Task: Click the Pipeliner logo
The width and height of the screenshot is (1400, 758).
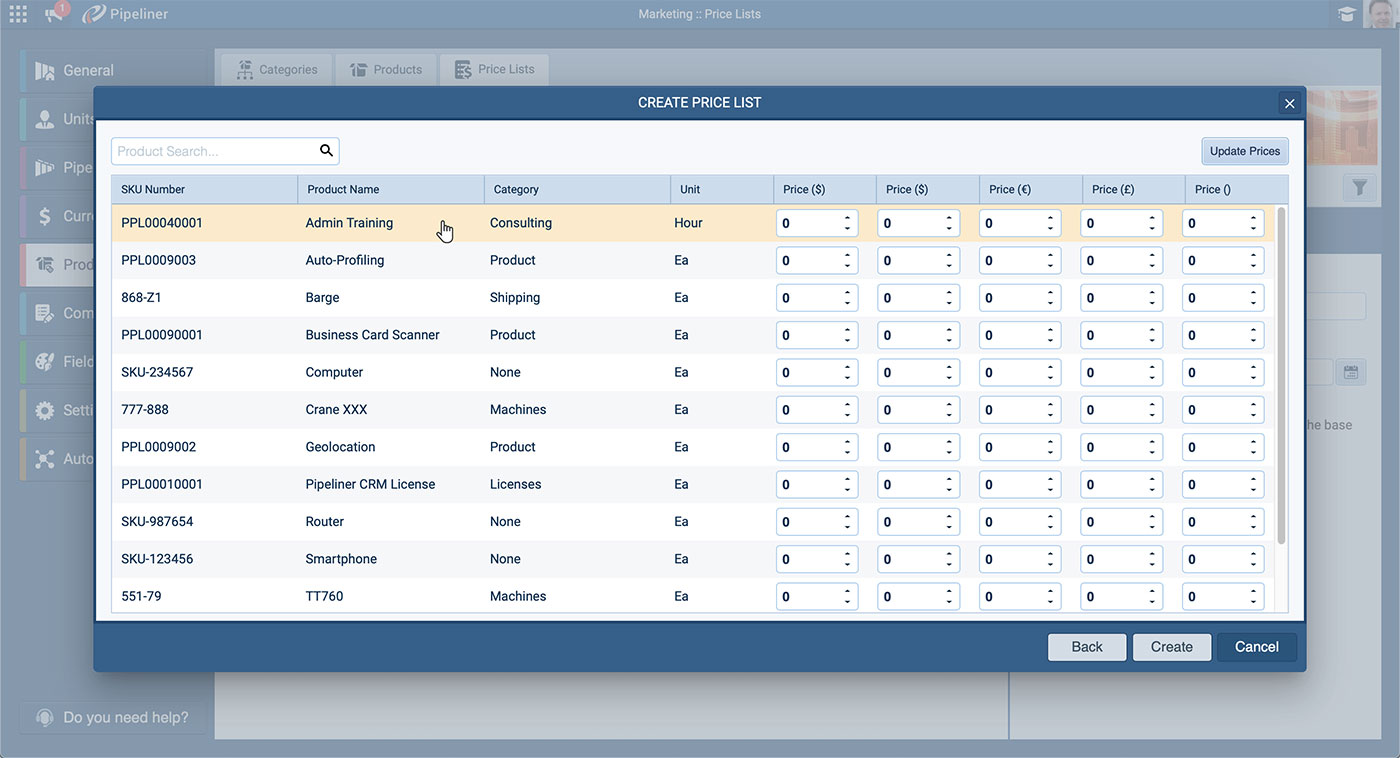Action: click(125, 14)
